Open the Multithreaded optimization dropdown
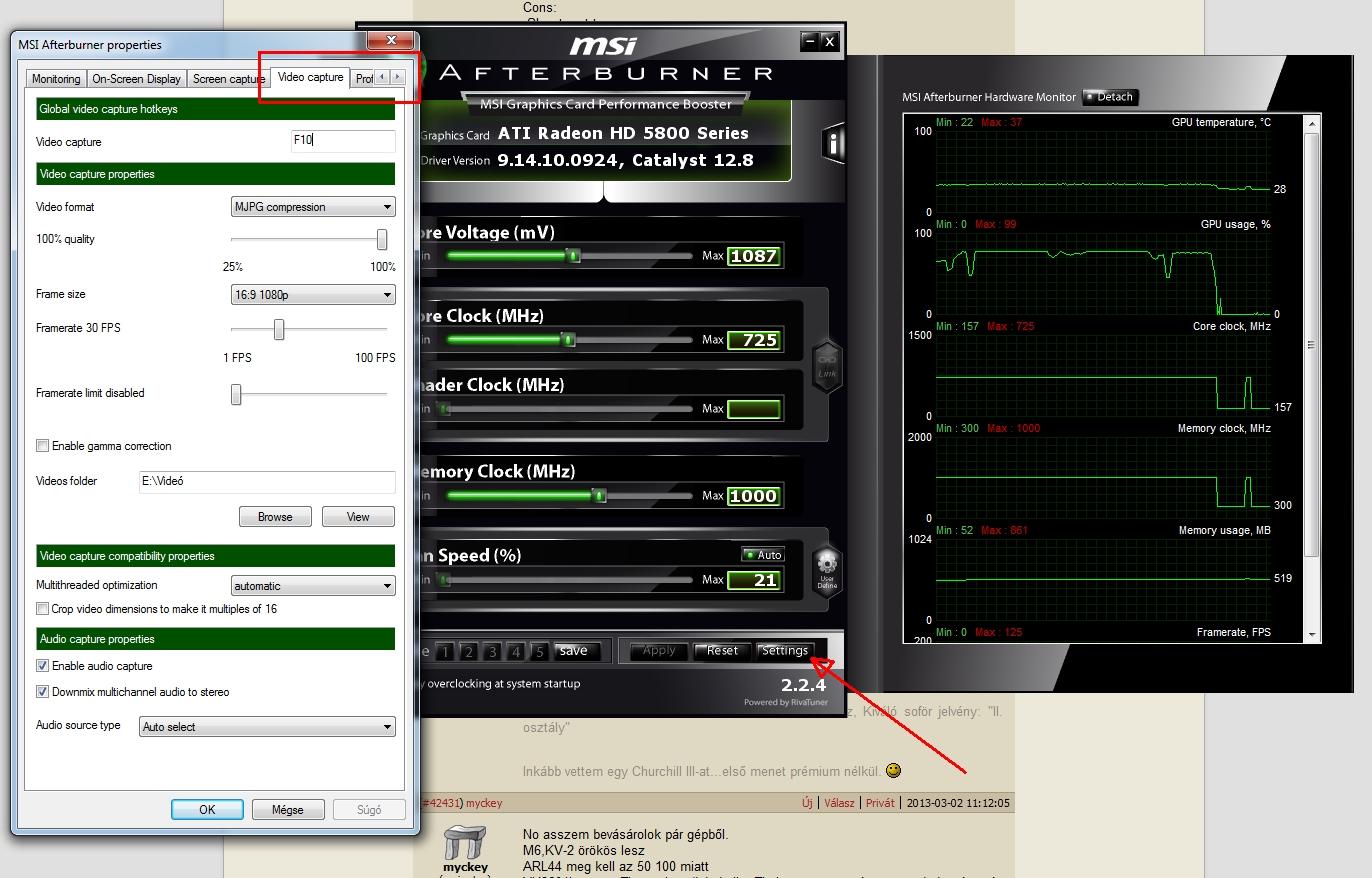 [313, 586]
